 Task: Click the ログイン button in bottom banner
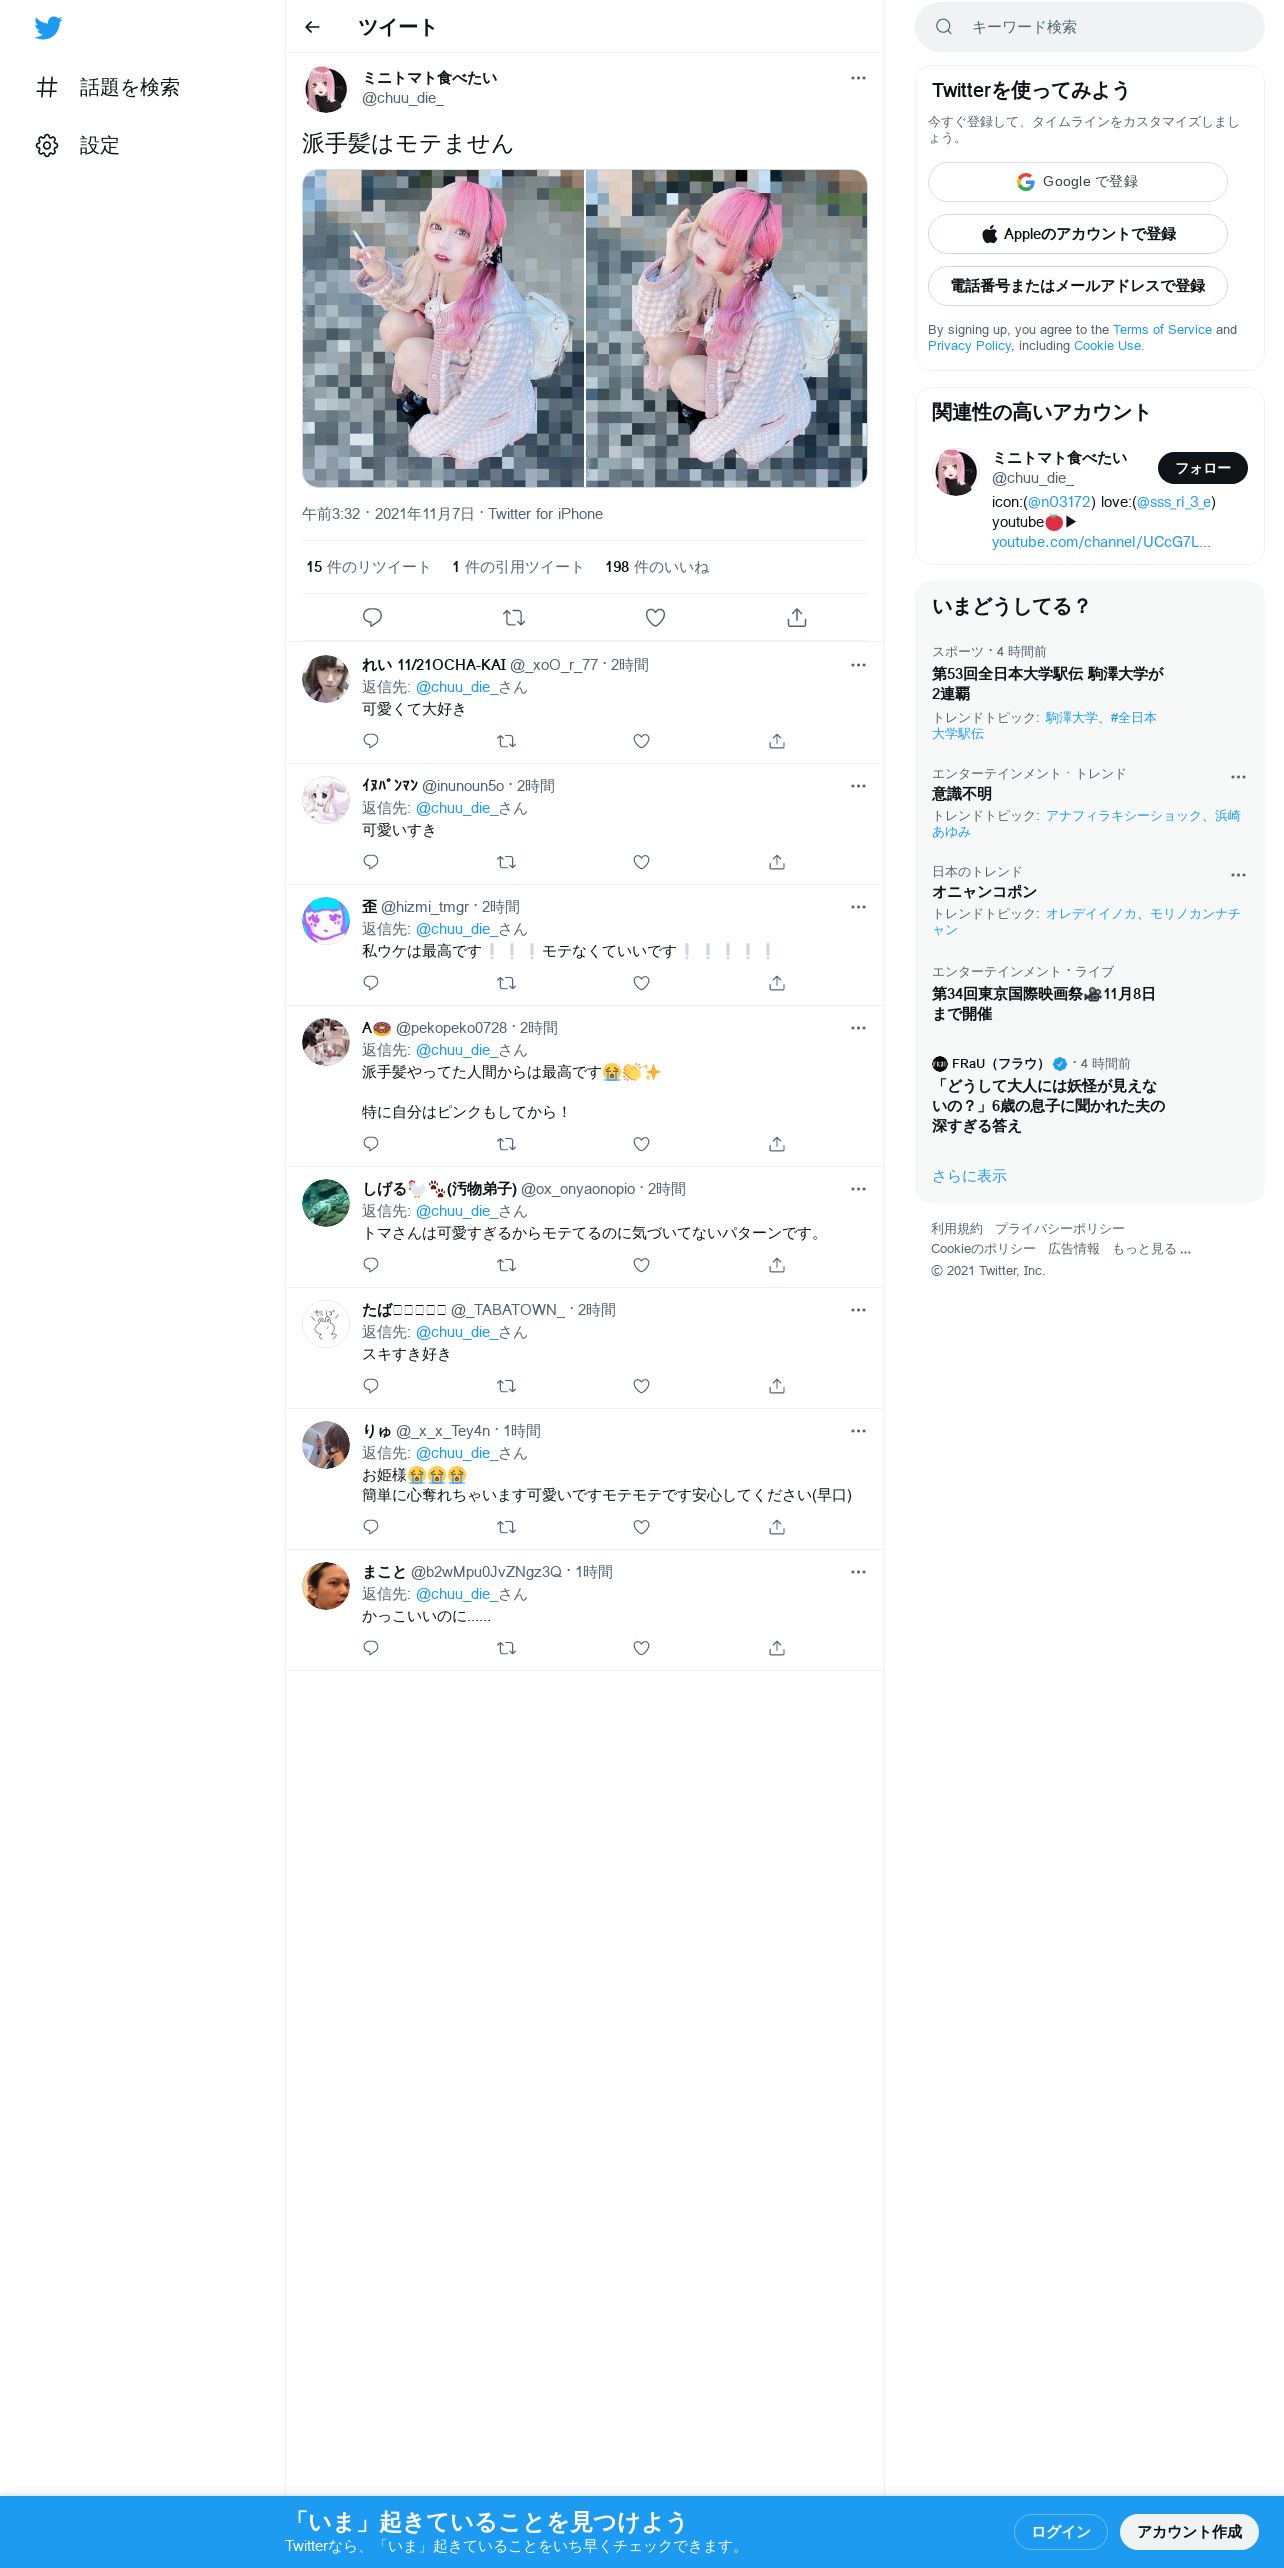tap(1060, 2531)
